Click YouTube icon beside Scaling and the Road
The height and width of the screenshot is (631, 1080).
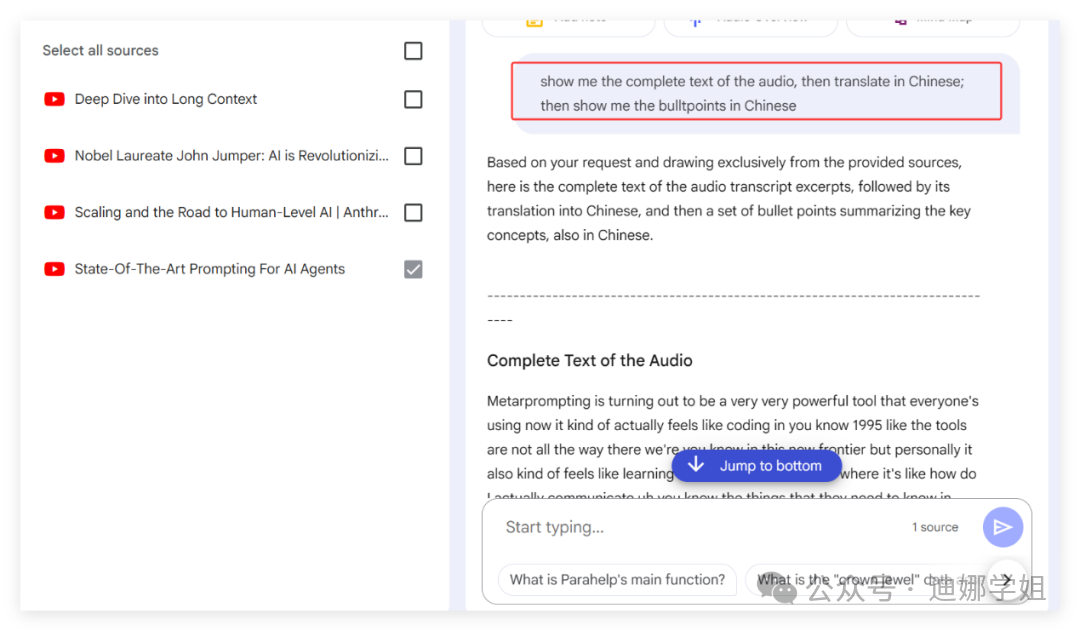point(54,212)
